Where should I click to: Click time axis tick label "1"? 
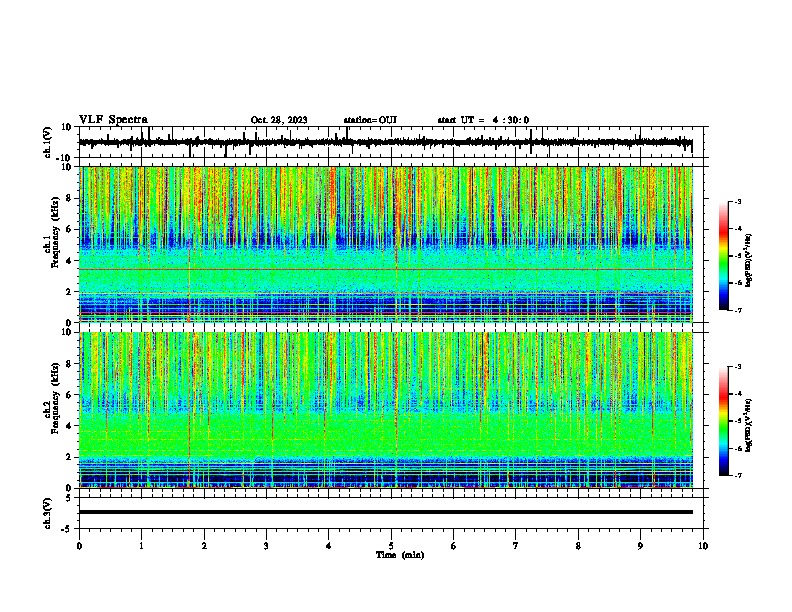pyautogui.click(x=141, y=546)
